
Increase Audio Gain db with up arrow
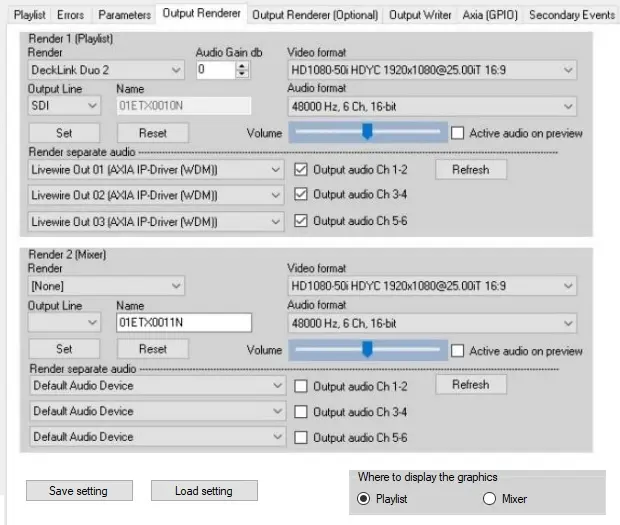point(241,65)
